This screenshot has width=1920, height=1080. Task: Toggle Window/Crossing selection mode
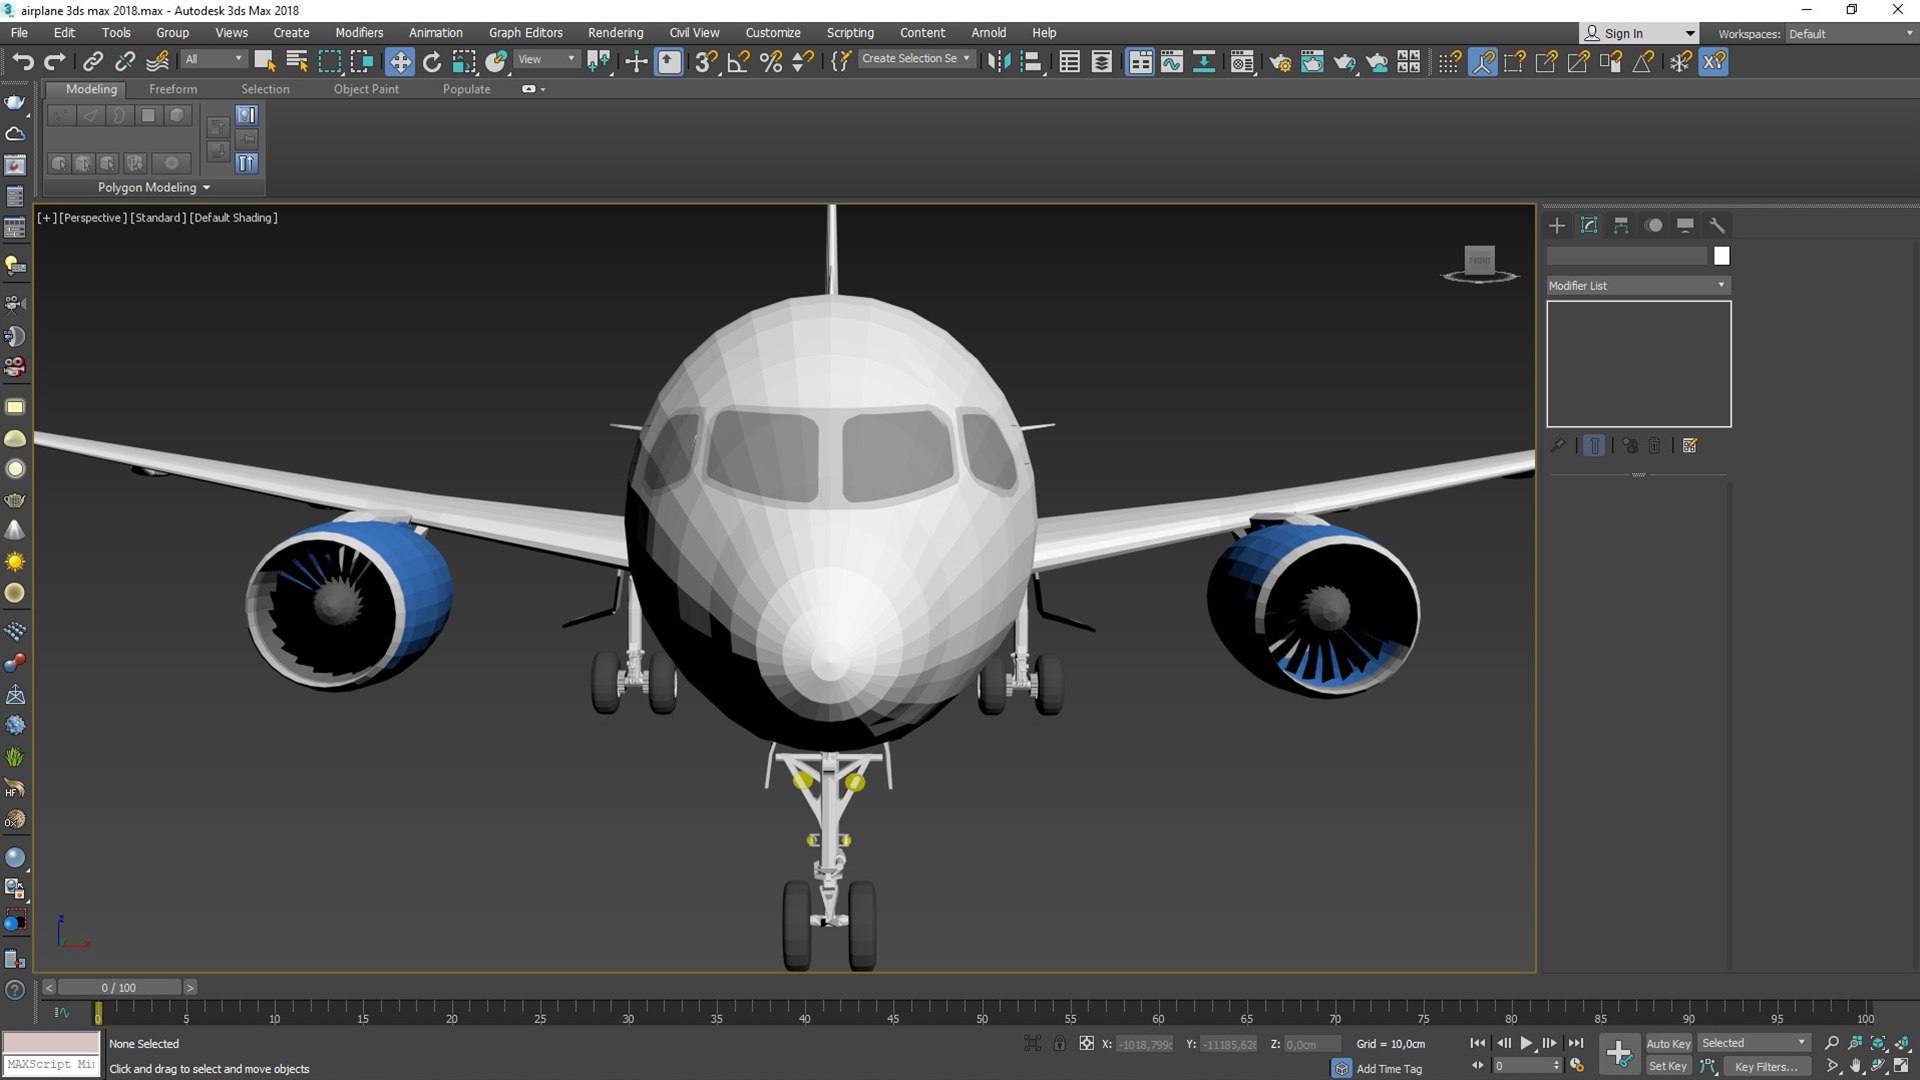(361, 62)
